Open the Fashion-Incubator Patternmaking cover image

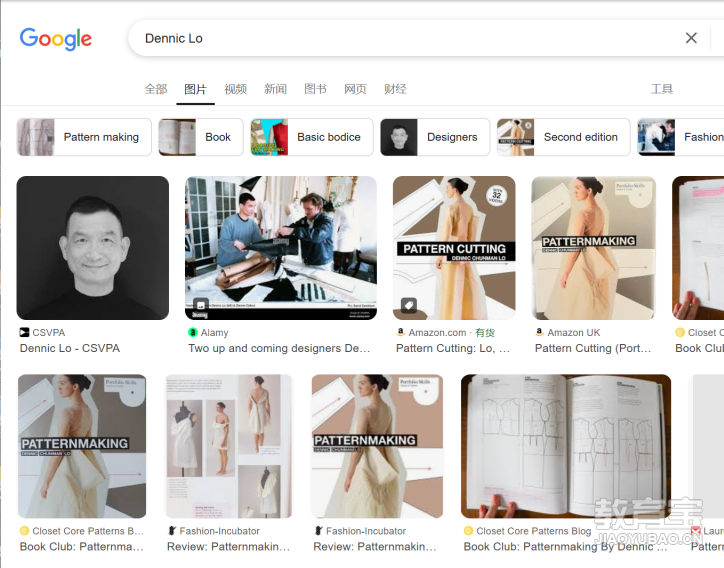(x=377, y=446)
